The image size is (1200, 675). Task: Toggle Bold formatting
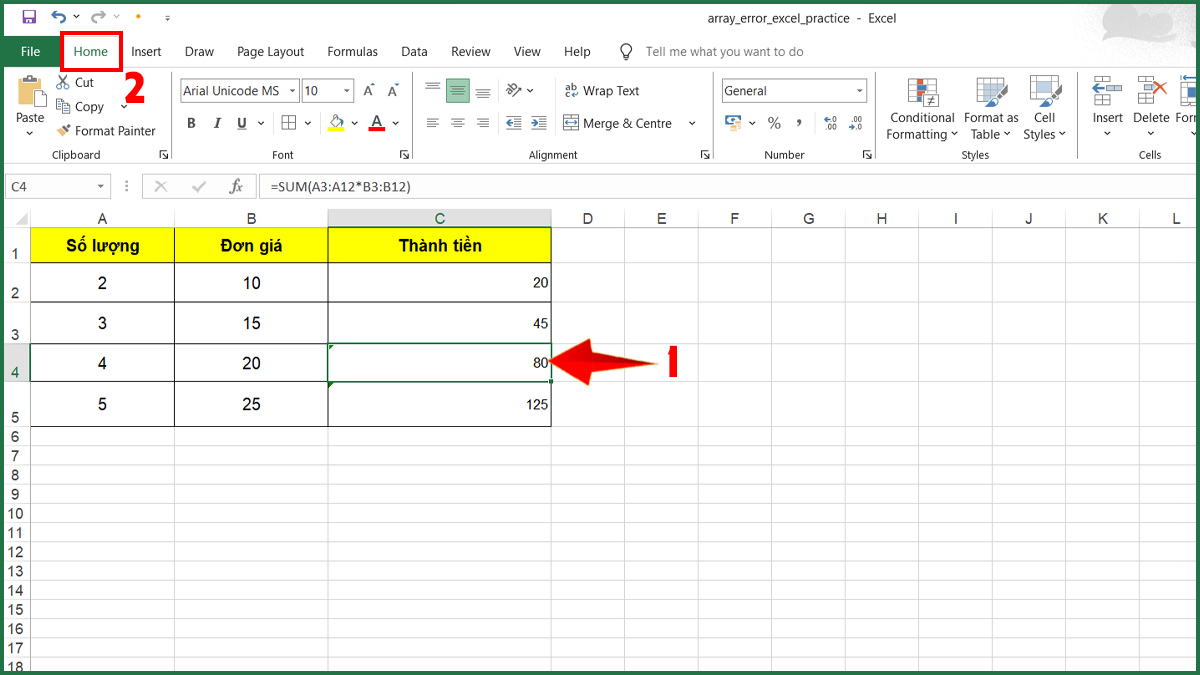pos(191,123)
